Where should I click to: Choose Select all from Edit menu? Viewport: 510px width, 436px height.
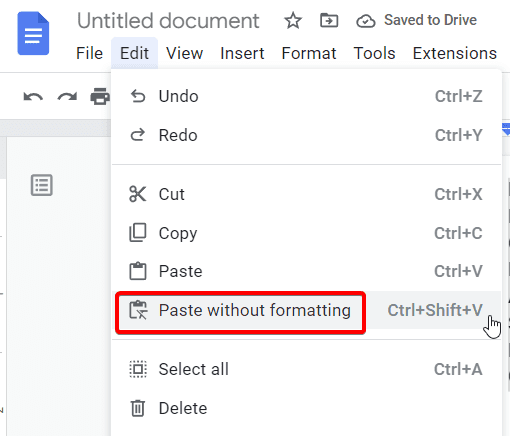(307, 369)
